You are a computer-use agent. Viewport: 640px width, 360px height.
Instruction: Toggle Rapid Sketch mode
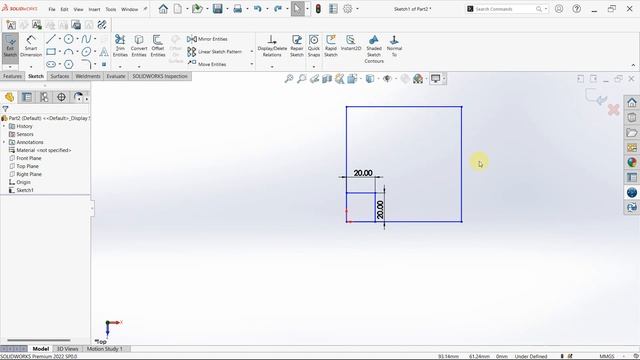[x=331, y=46]
